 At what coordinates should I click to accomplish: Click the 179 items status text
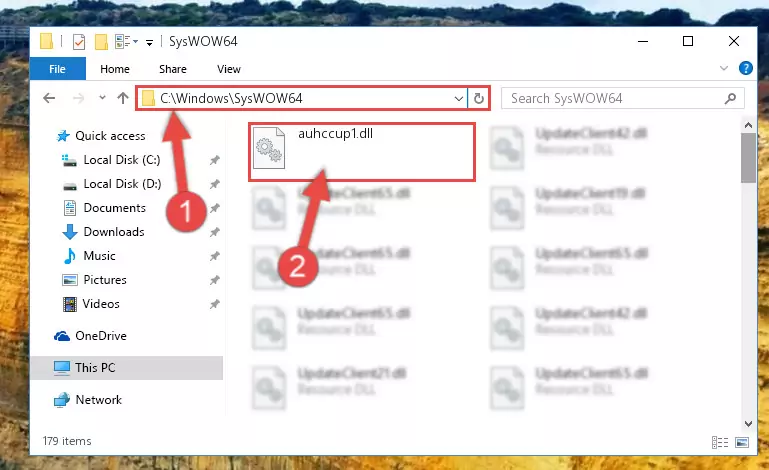(x=67, y=441)
